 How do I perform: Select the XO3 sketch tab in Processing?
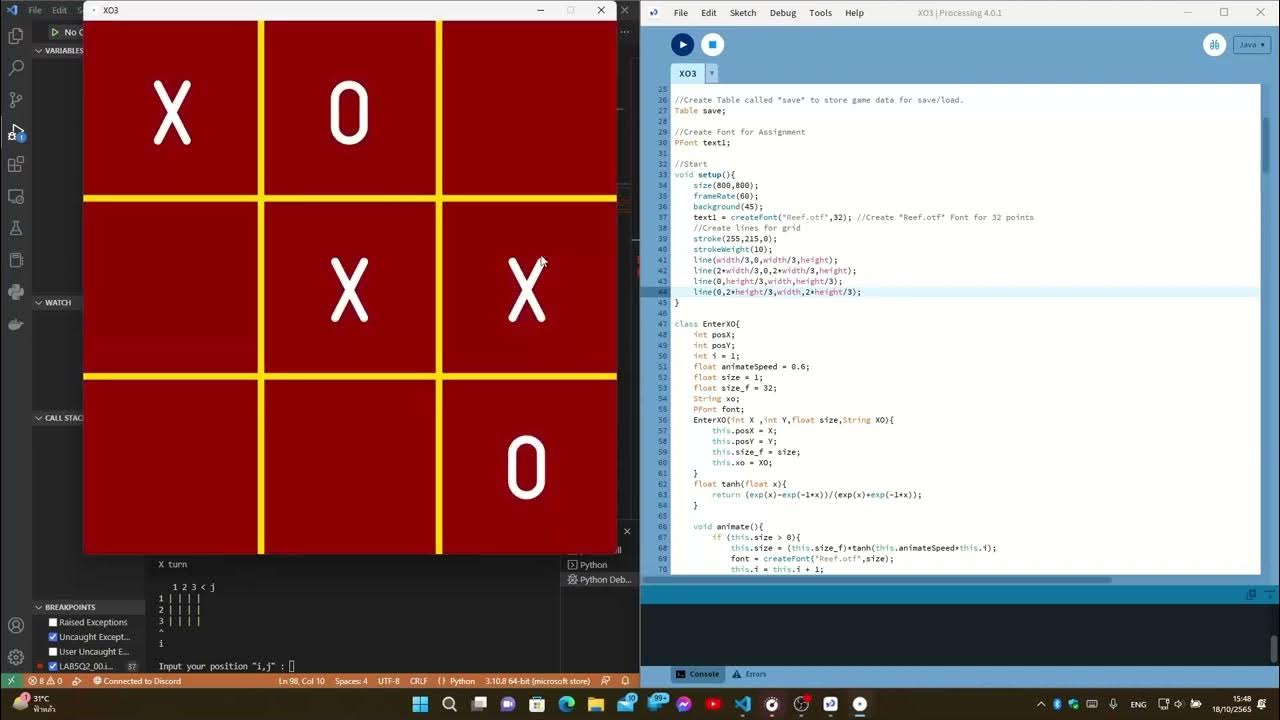[688, 73]
